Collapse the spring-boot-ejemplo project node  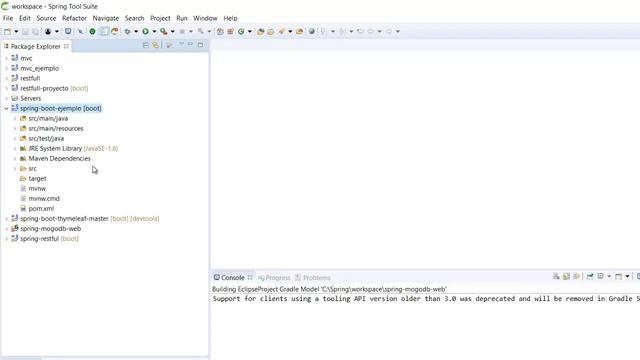point(6,109)
